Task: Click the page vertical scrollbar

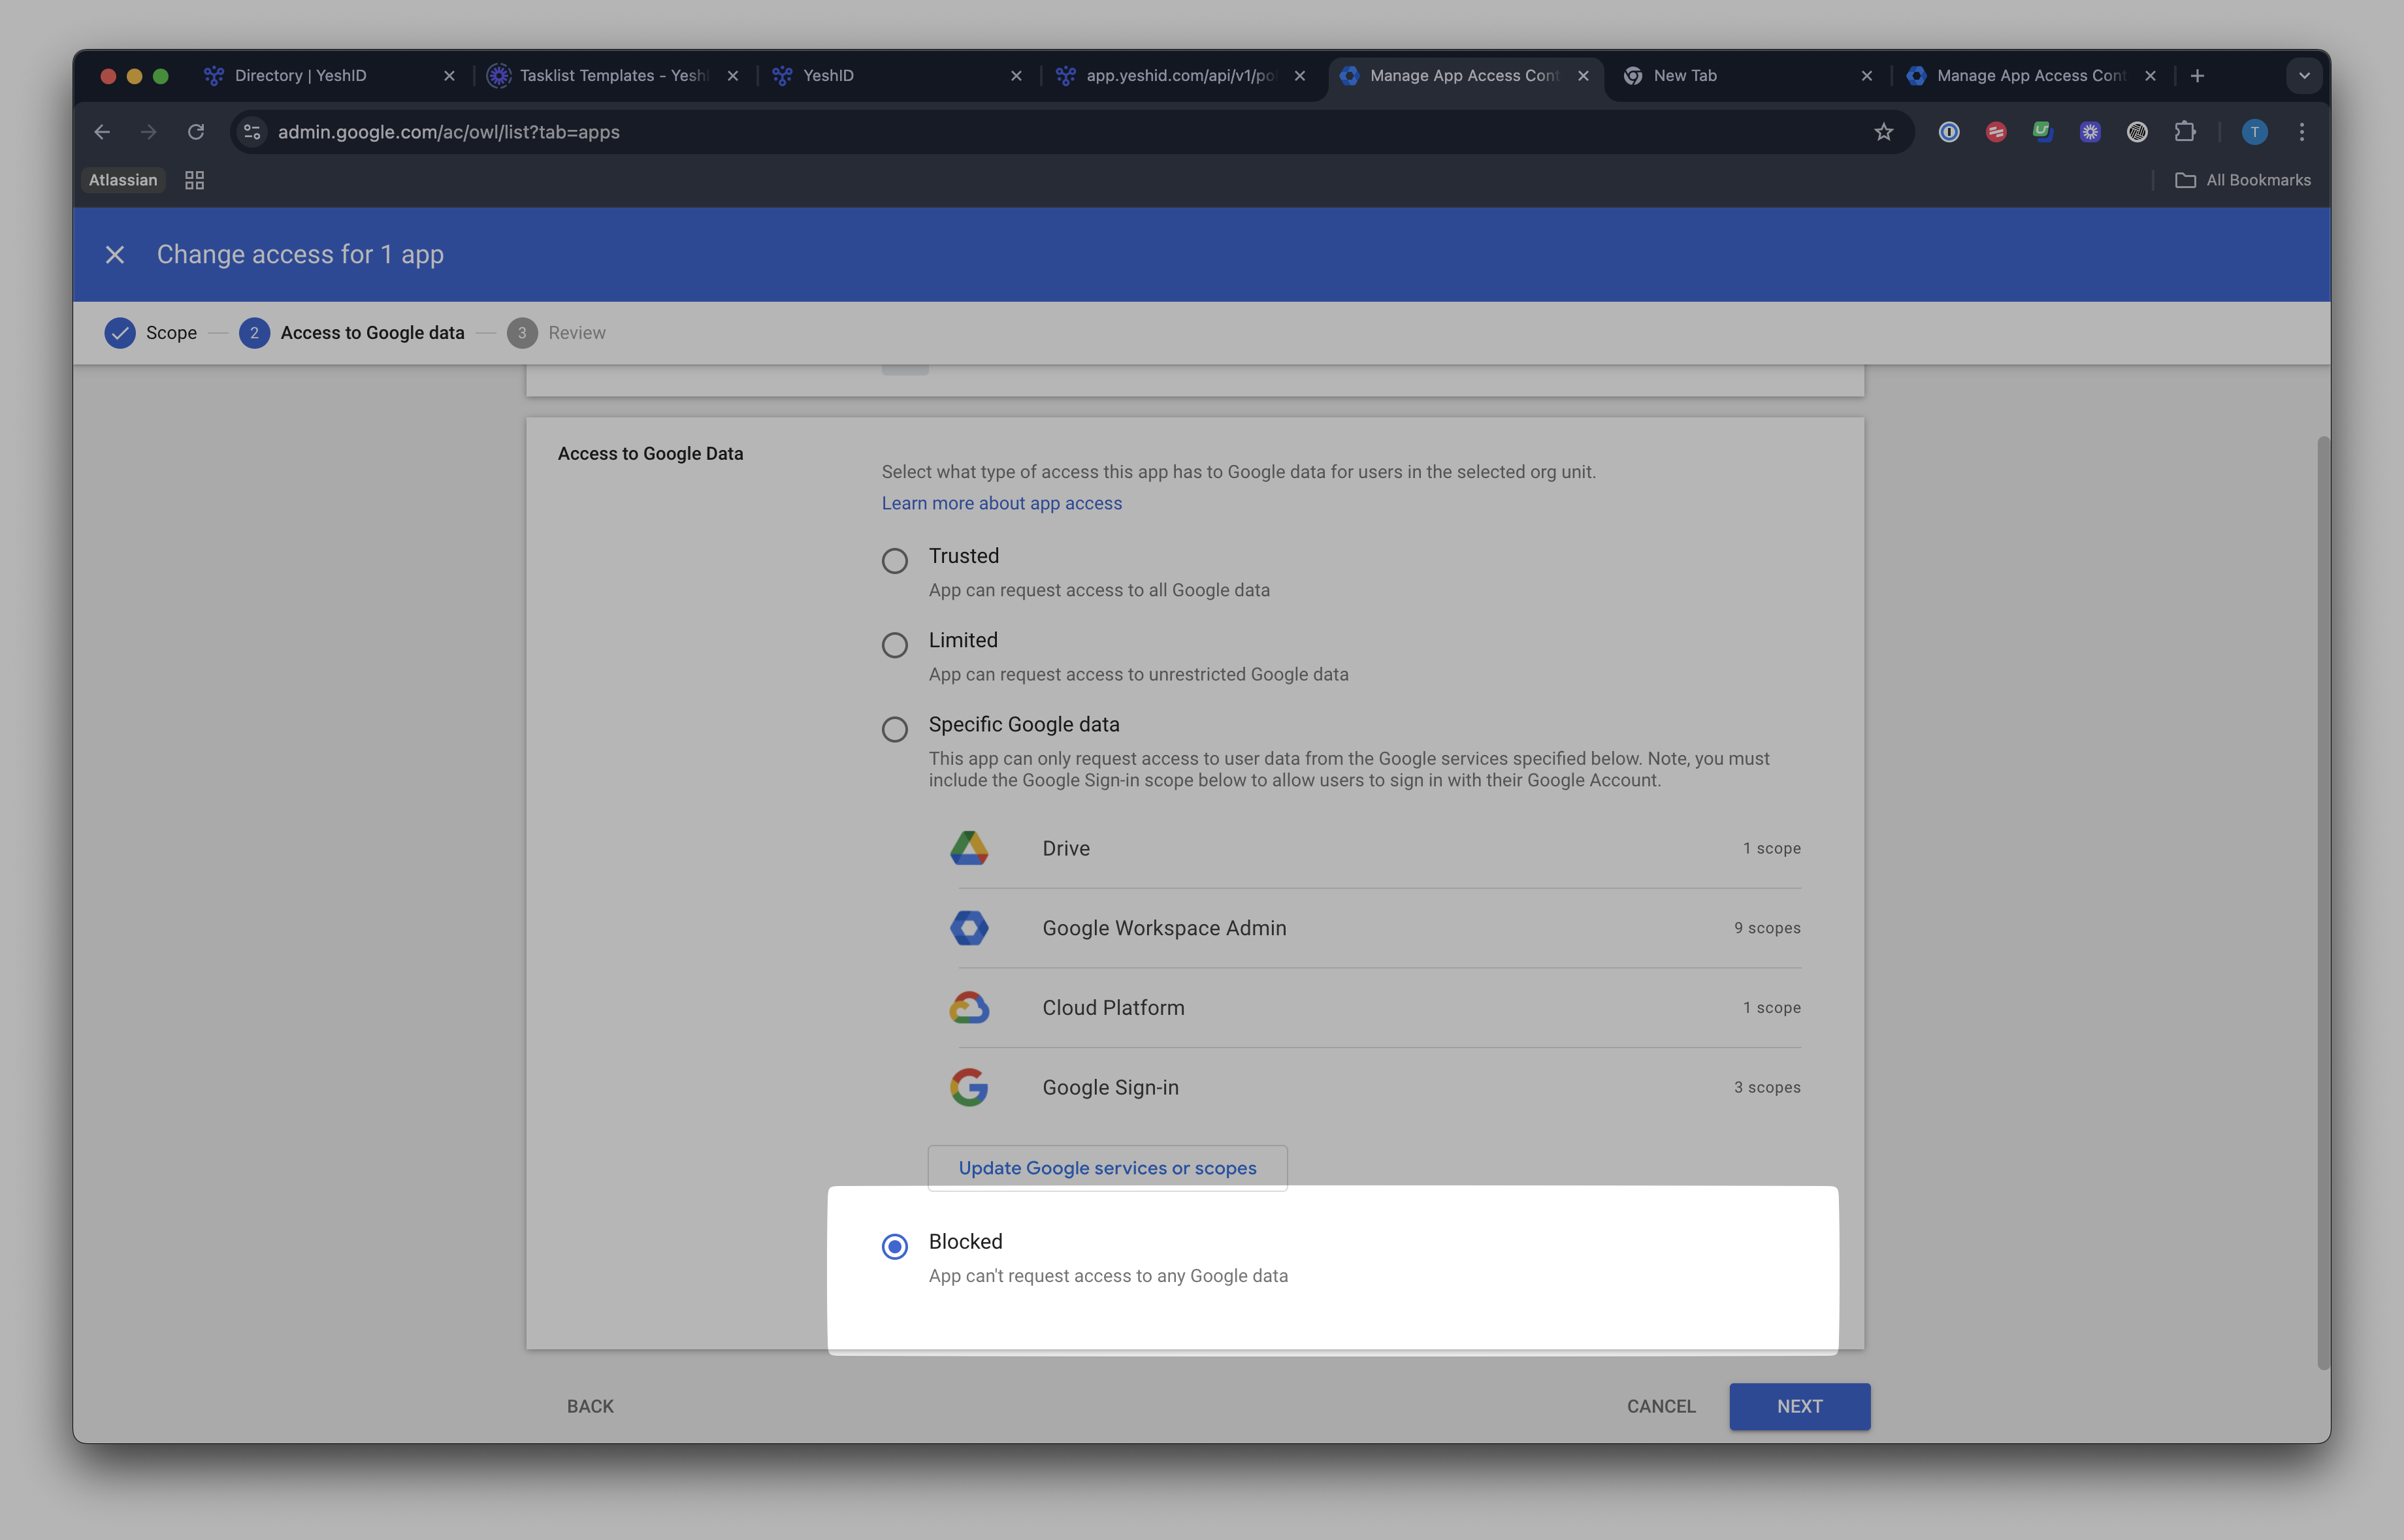Action: point(2323,902)
